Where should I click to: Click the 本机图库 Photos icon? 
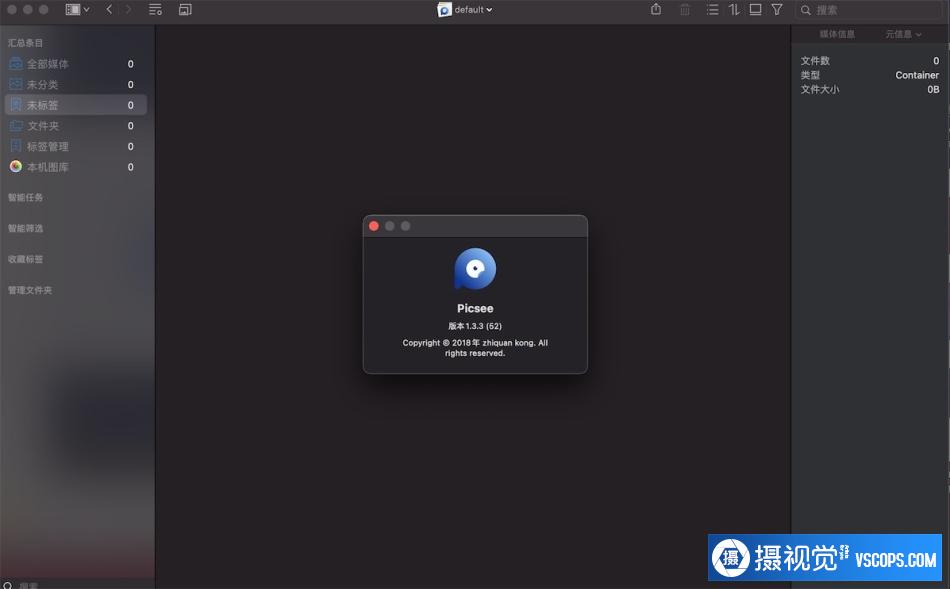[x=16, y=167]
